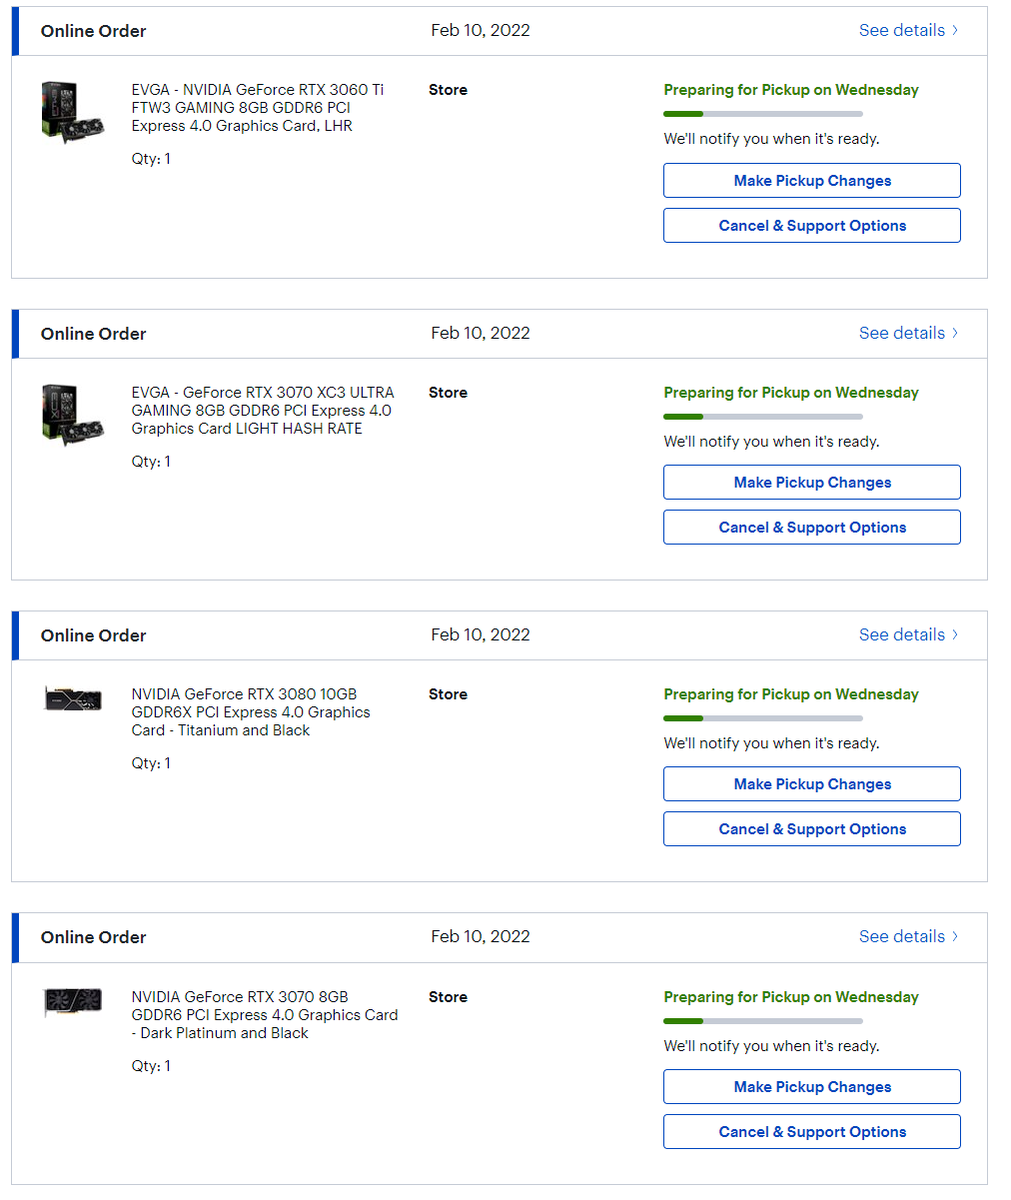Click Cancel & Support Options for RTX 3070 XC3 ULTRA
Image resolution: width=1011 pixels, height=1200 pixels.
(812, 528)
